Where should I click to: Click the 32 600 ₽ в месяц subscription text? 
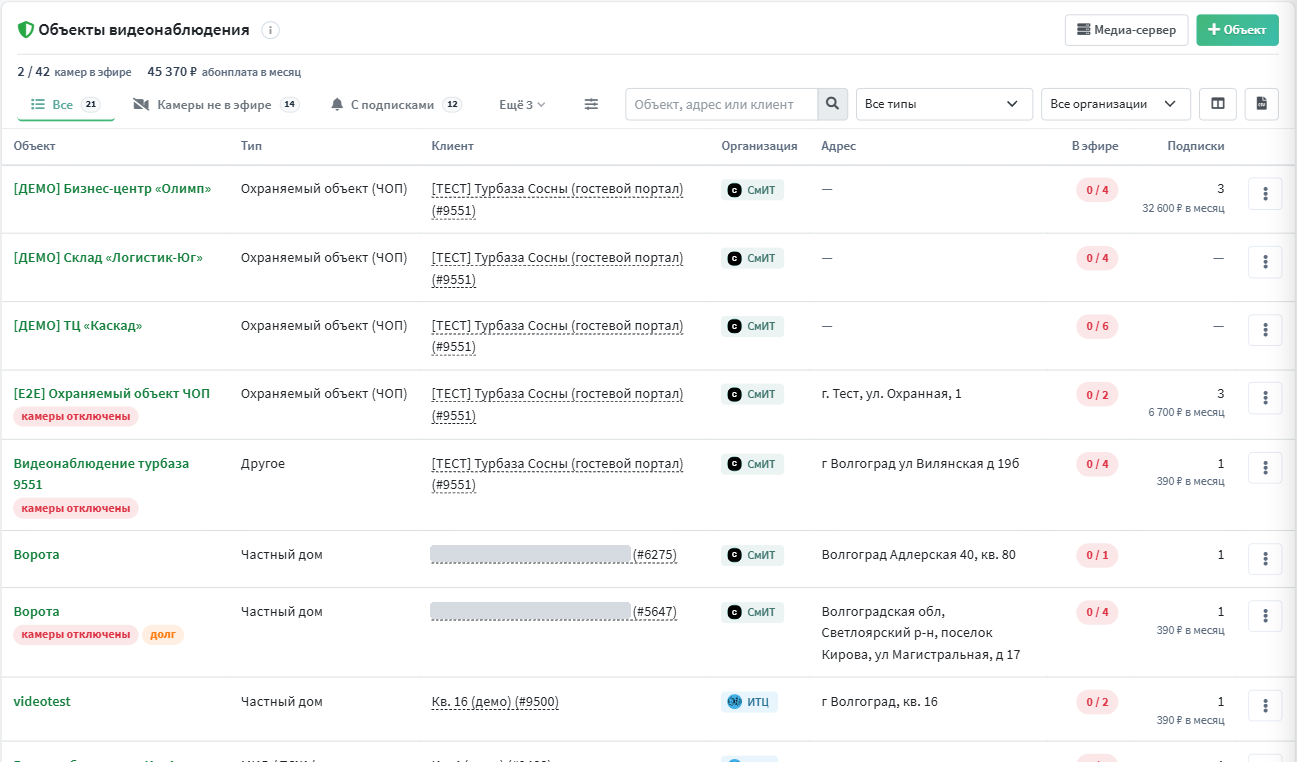[1183, 209]
